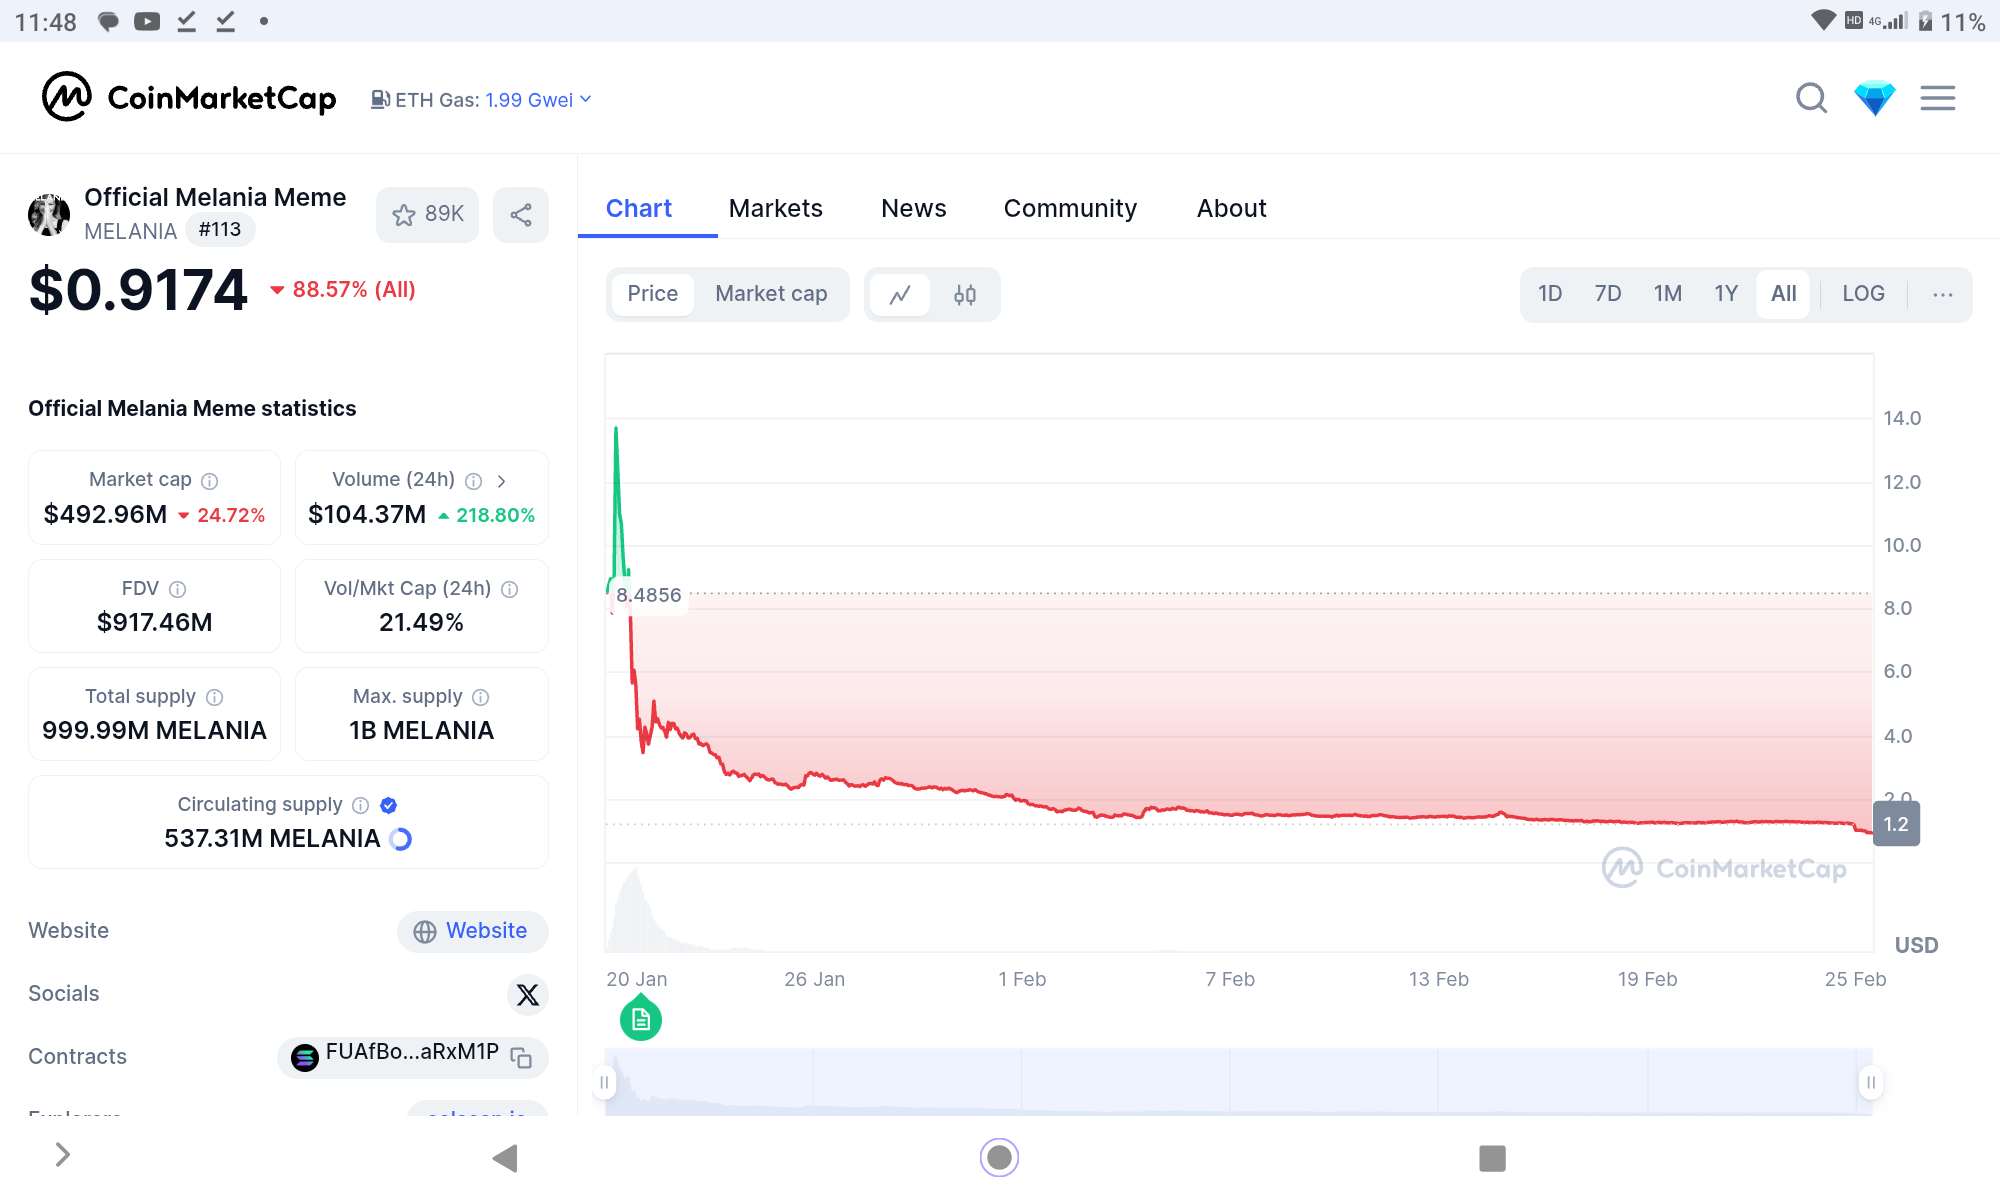The image size is (2000, 1200).
Task: Open the Markets tab
Action: pyautogui.click(x=775, y=208)
